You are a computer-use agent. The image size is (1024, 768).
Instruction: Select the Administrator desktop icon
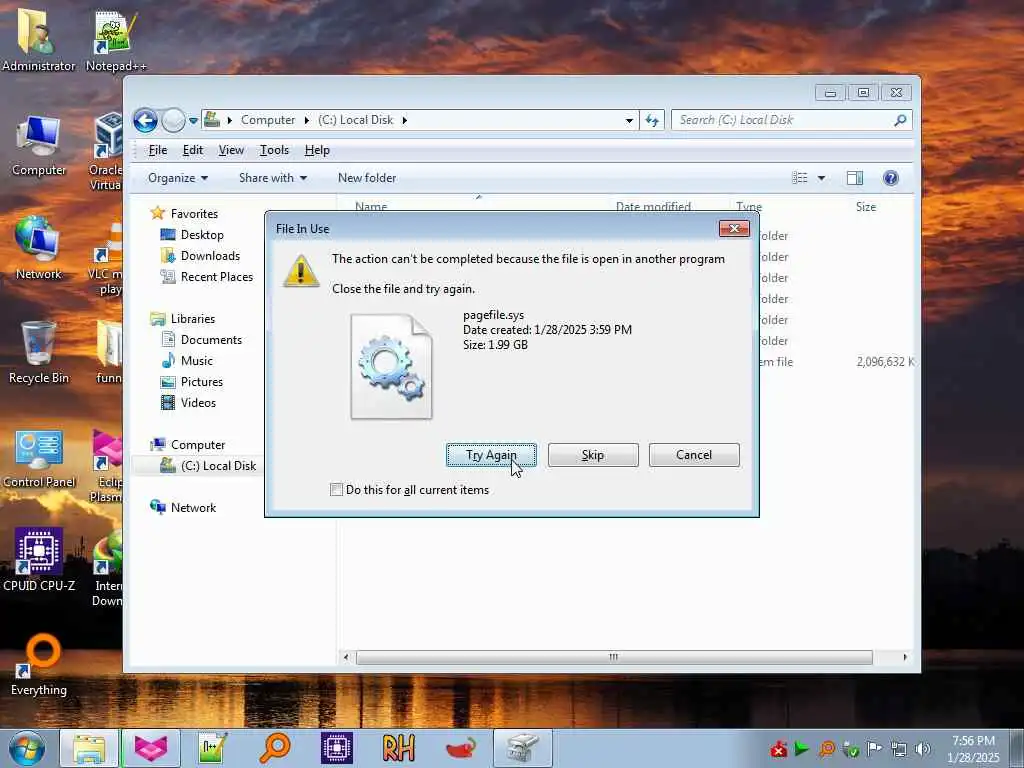(x=39, y=39)
